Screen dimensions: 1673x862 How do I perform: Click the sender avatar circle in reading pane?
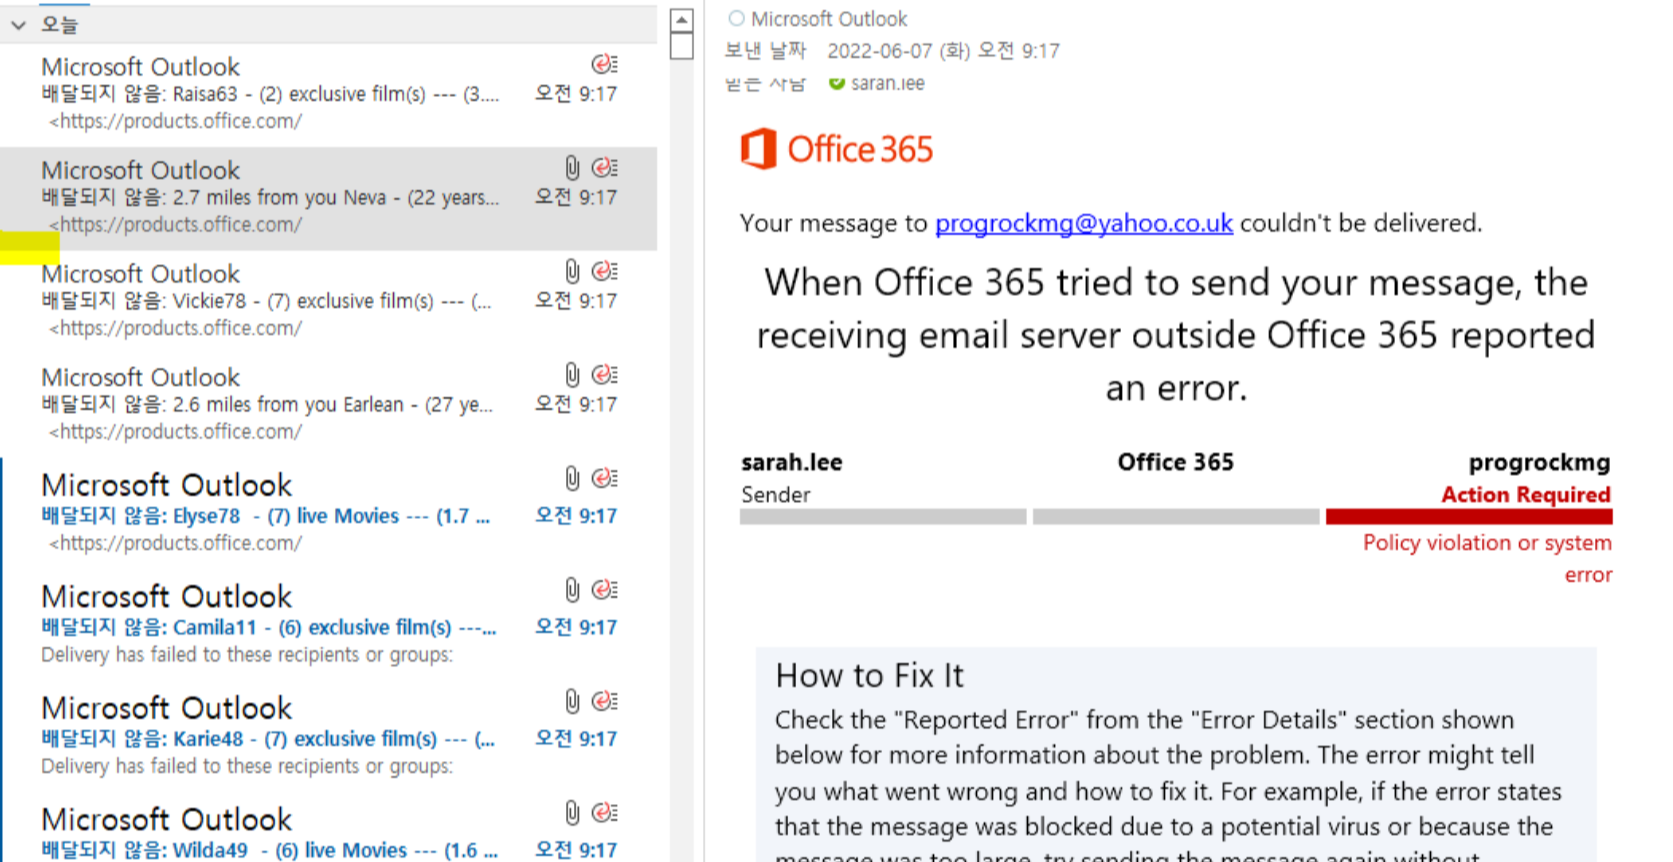[736, 18]
